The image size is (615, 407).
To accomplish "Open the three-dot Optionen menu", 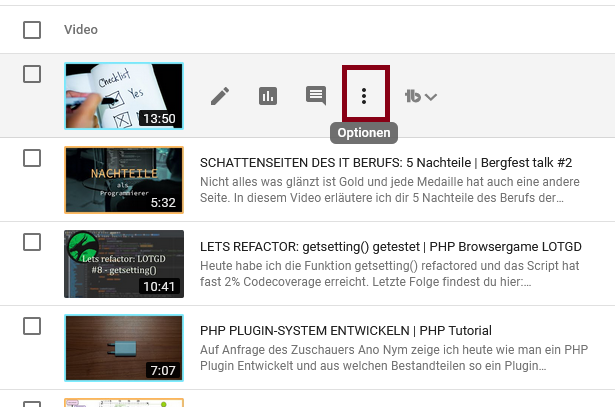I will (x=364, y=96).
